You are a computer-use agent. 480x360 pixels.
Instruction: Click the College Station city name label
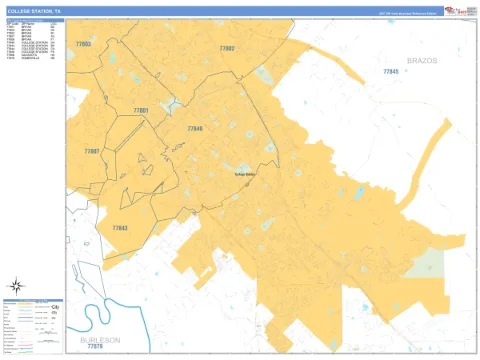(245, 174)
